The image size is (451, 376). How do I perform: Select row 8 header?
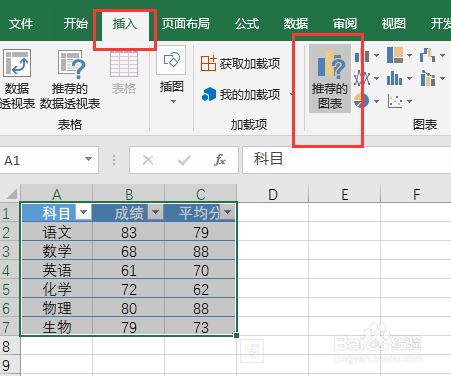(10, 346)
